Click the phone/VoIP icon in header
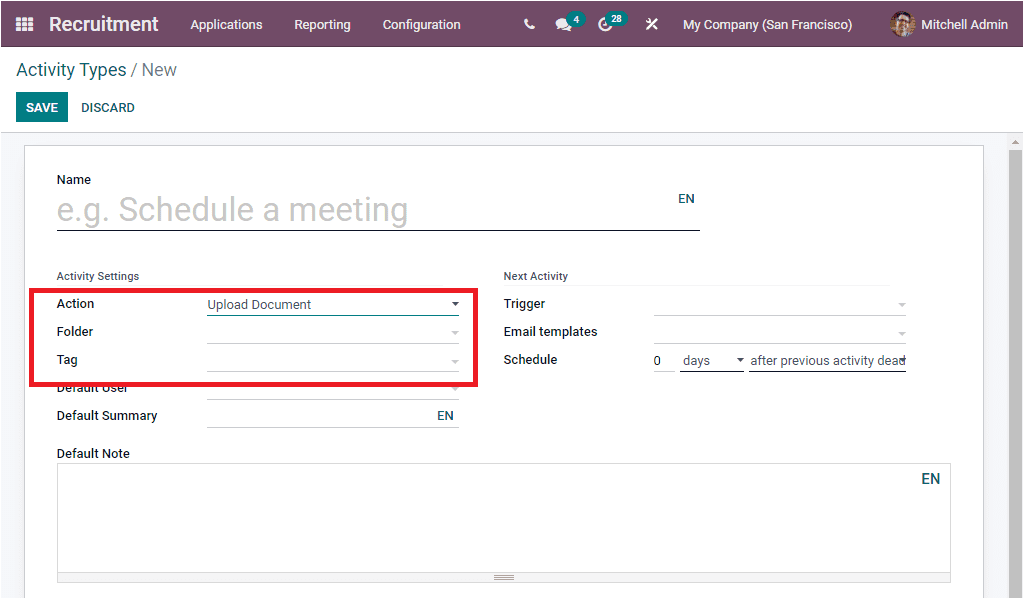 coord(529,24)
